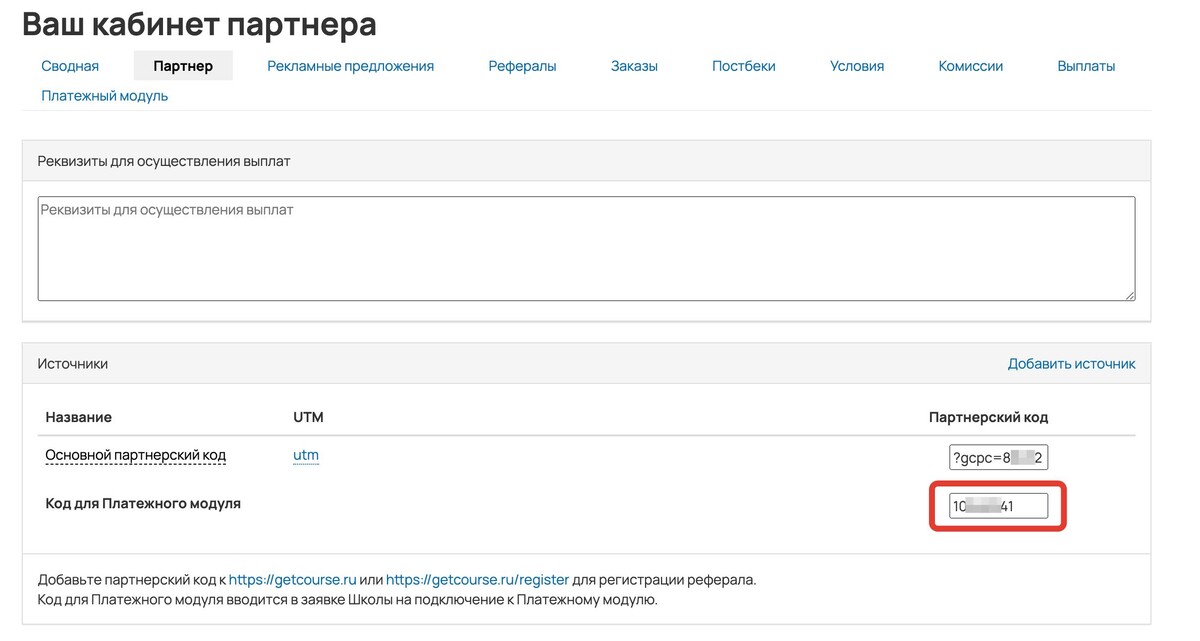Focus the Реквизиты для осуществления выплат textarea
Image resolution: width=1200 pixels, height=641 pixels.
click(x=586, y=249)
